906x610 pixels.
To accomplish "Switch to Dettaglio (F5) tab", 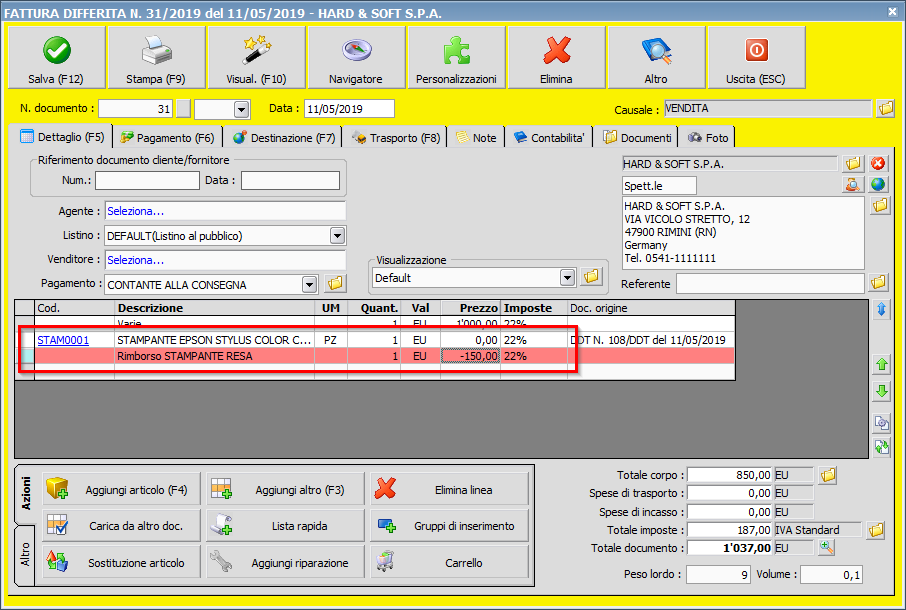I will (x=61, y=137).
